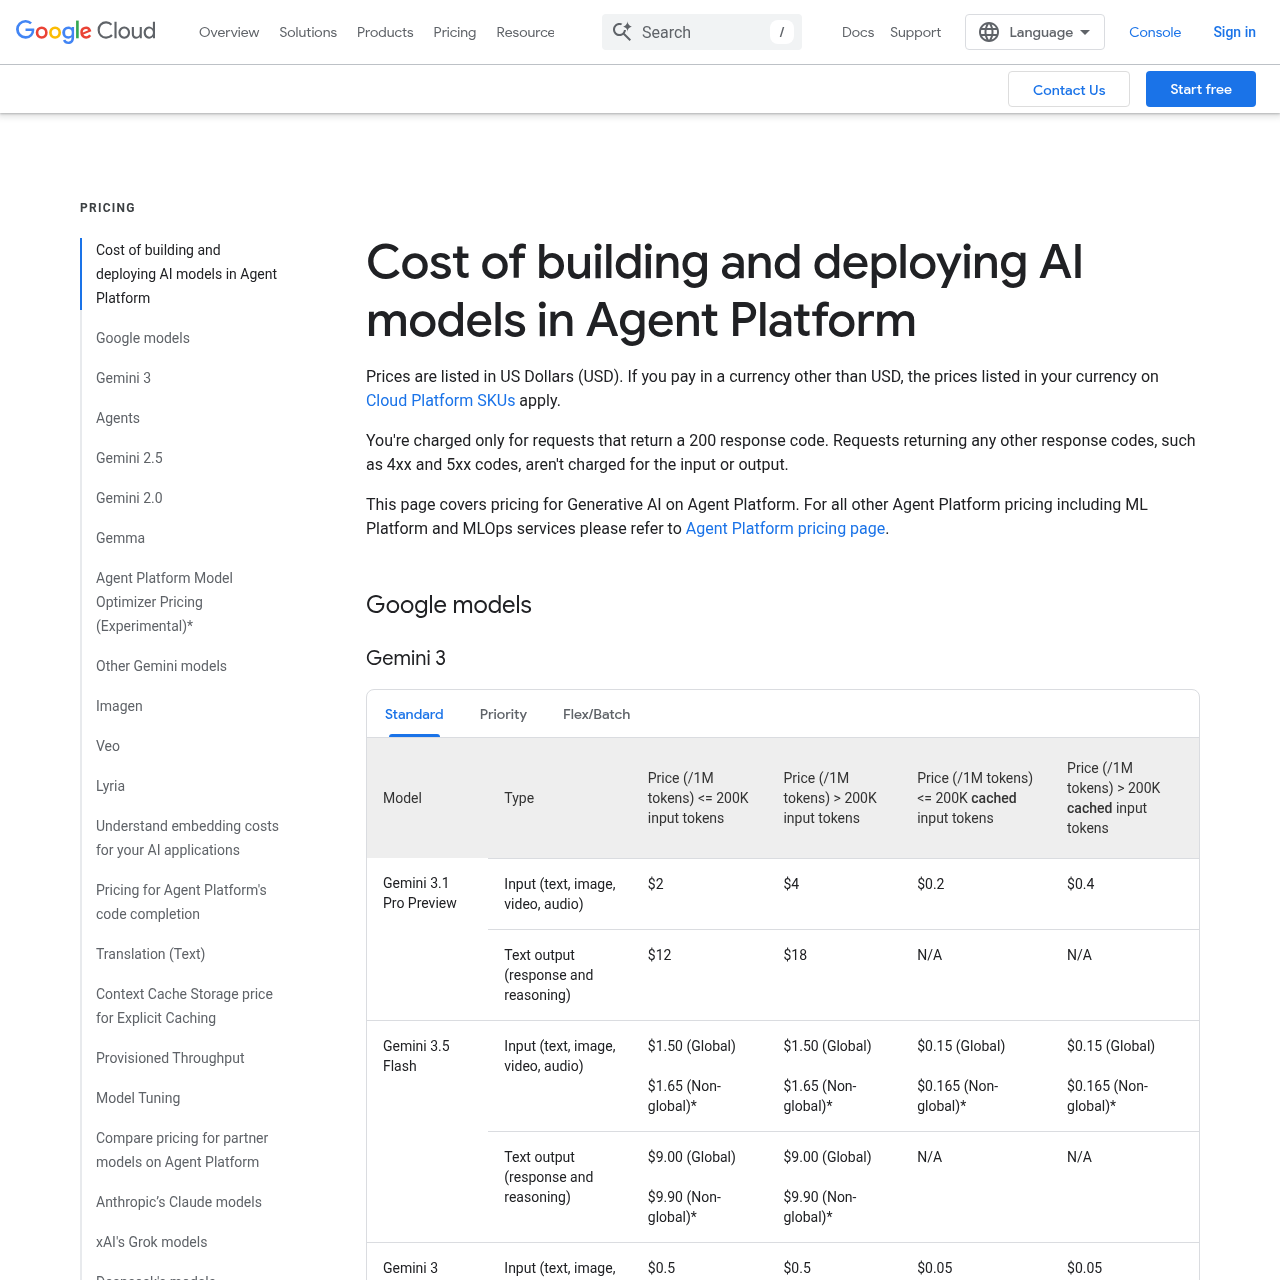Go to Docs

(858, 32)
